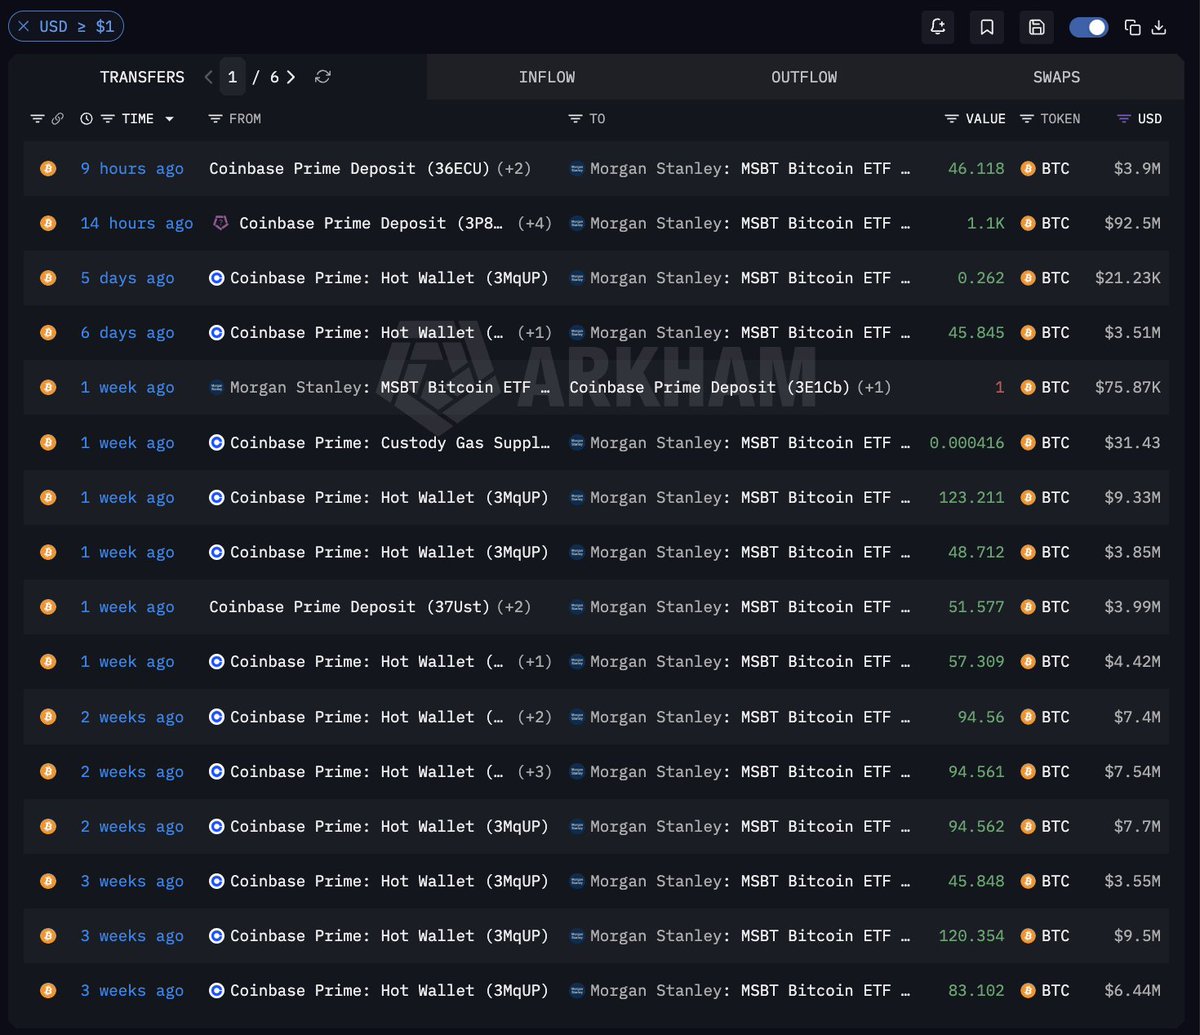Open the filter icon left of link icon
Viewport: 1200px width, 1035px height.
(x=37, y=119)
